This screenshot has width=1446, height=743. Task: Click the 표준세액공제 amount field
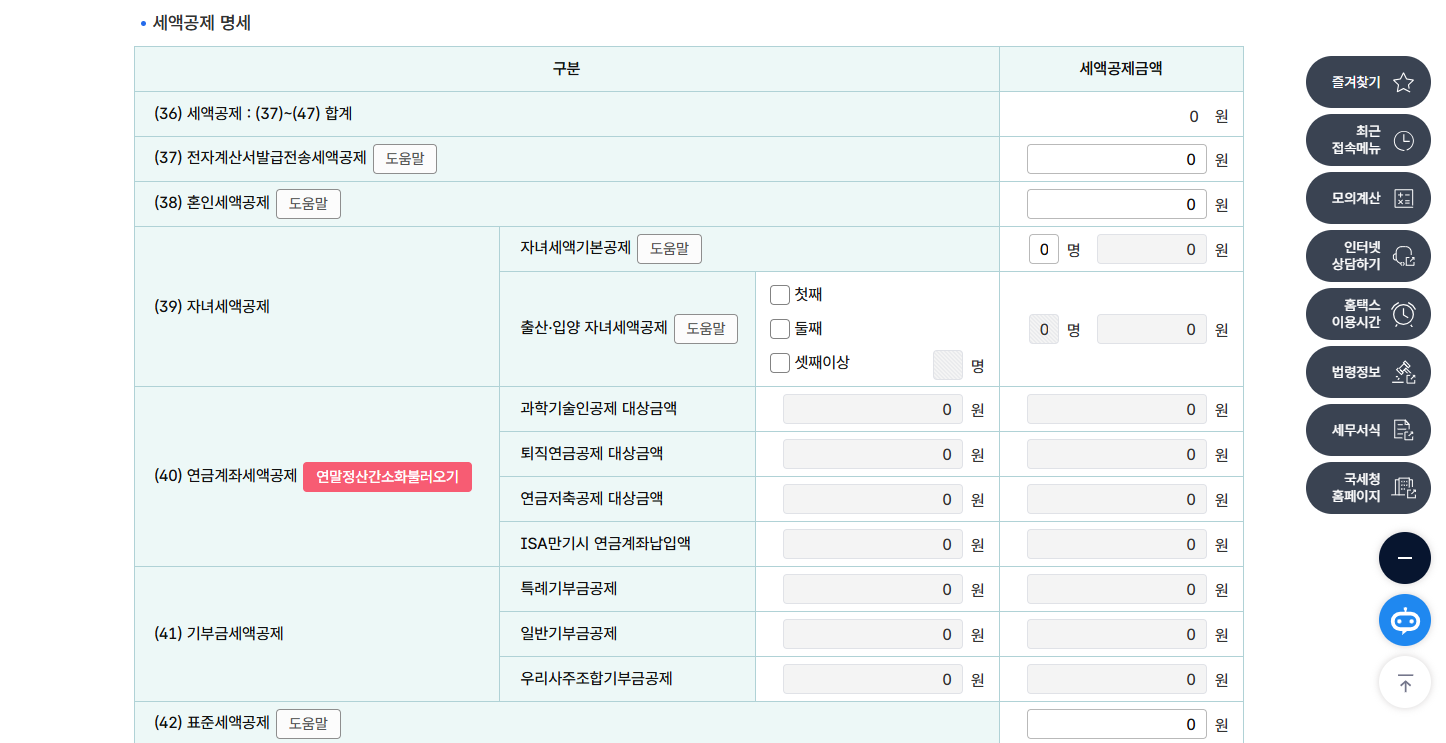tap(1116, 724)
